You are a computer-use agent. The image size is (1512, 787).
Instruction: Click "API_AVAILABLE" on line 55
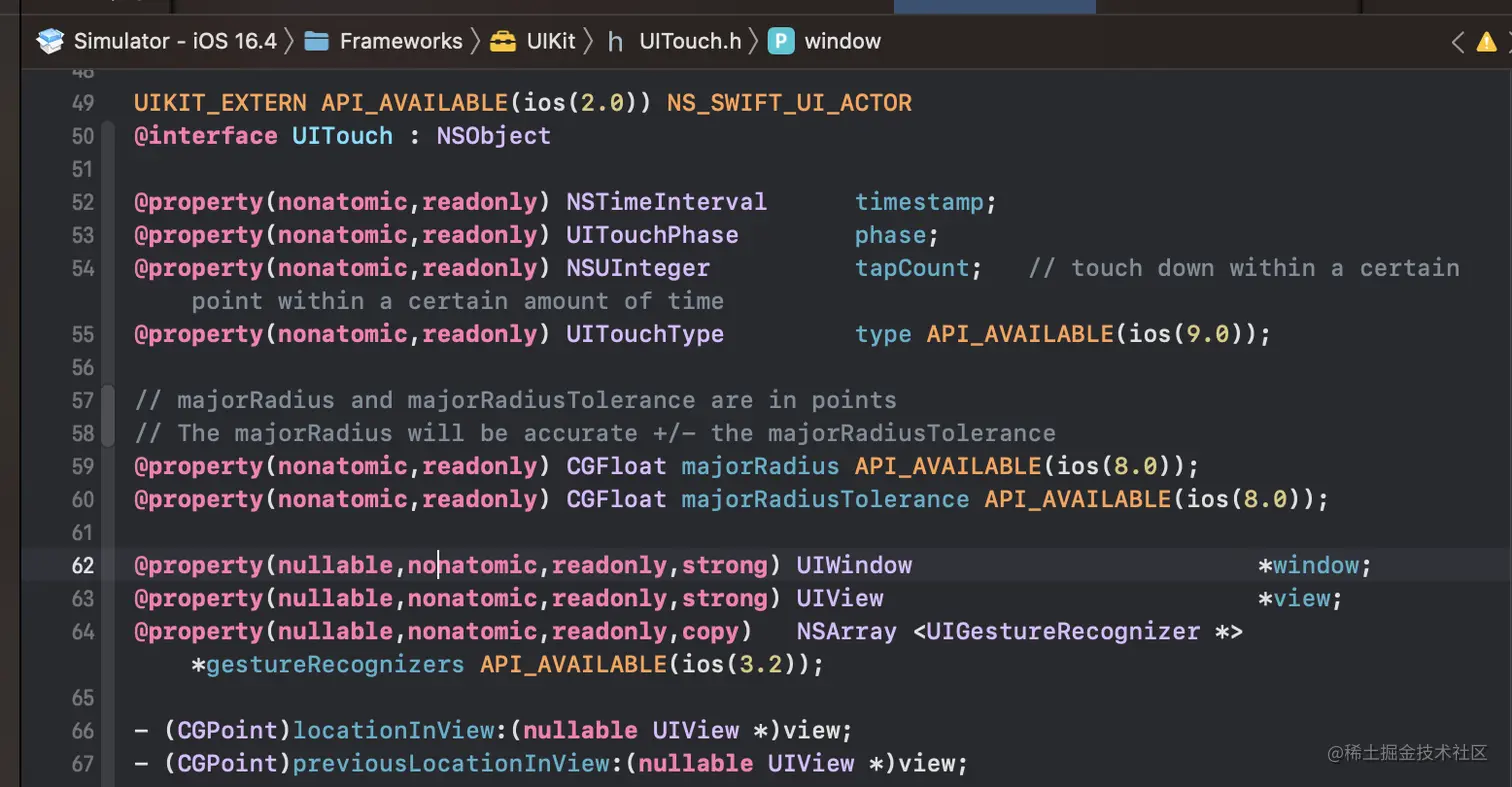1020,334
